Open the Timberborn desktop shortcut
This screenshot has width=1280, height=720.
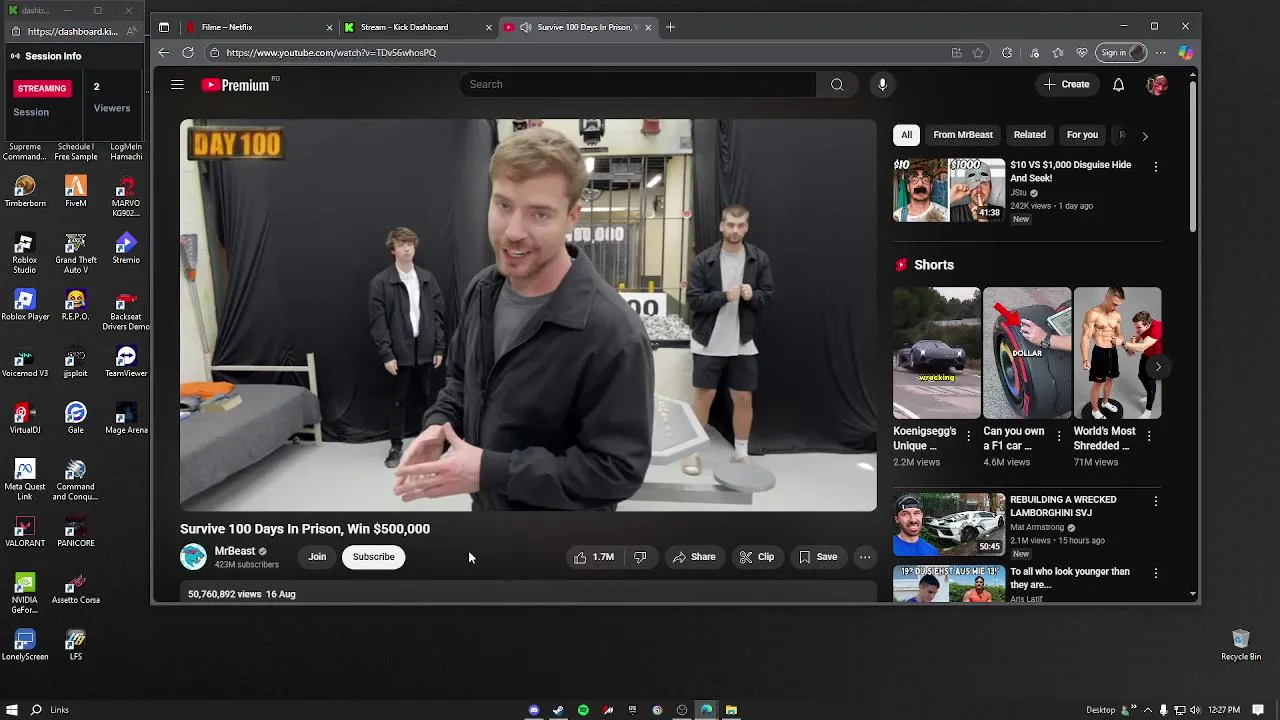point(25,192)
